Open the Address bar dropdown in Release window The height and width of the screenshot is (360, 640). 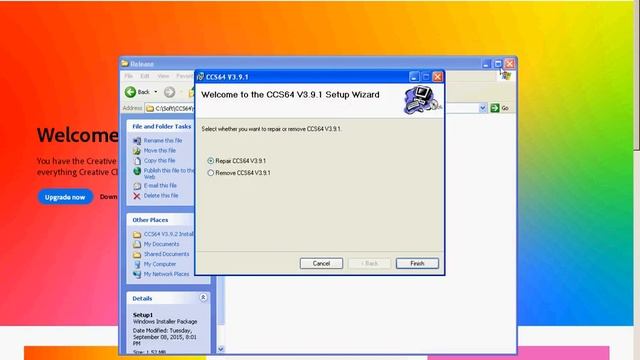coord(482,108)
